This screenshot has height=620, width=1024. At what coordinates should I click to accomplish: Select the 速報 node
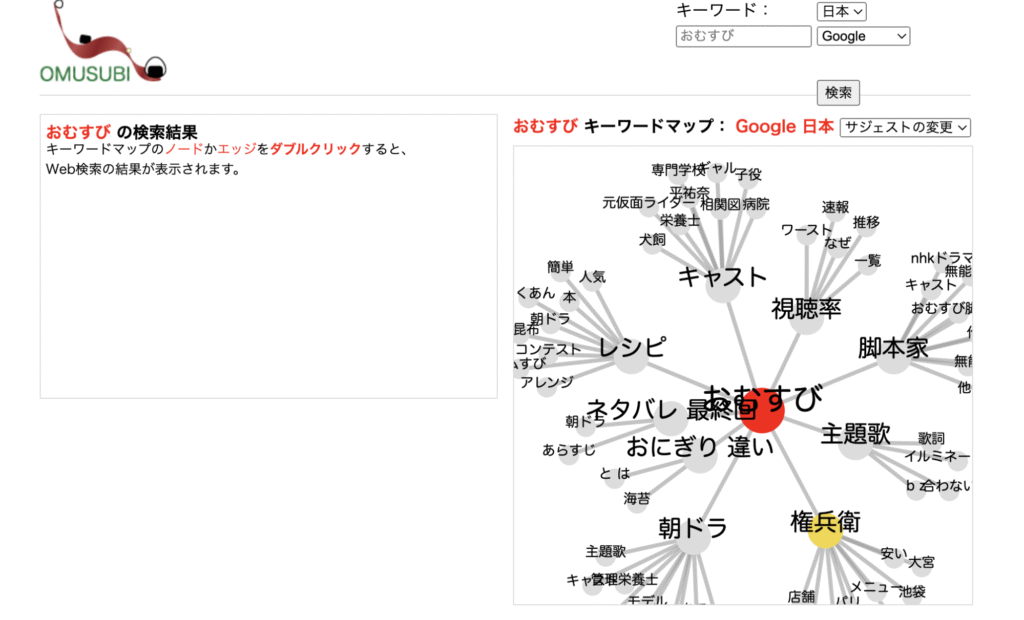(x=835, y=208)
